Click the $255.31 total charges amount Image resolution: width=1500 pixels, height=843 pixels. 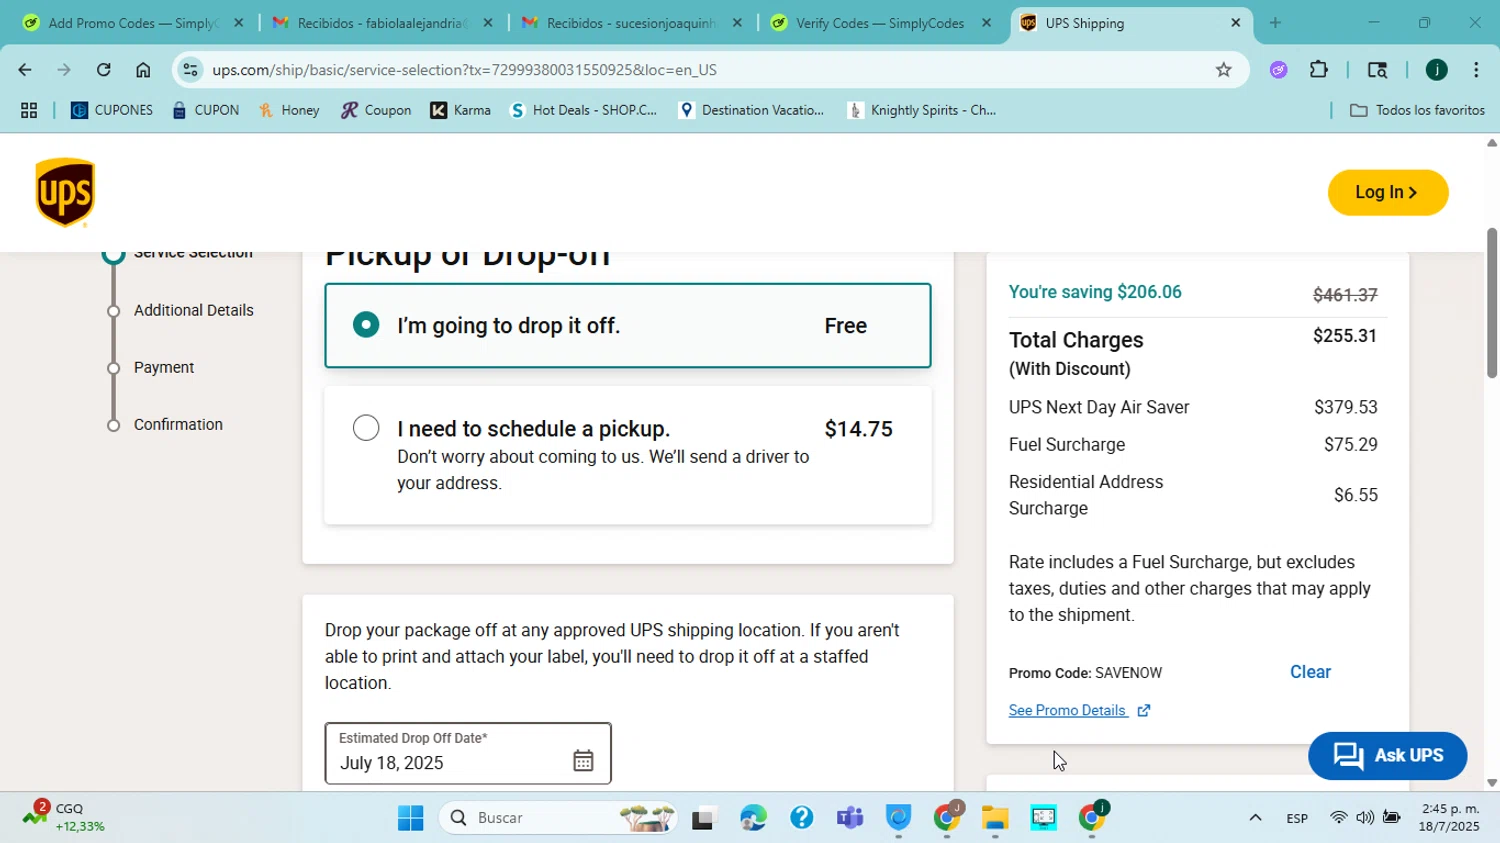(x=1345, y=336)
